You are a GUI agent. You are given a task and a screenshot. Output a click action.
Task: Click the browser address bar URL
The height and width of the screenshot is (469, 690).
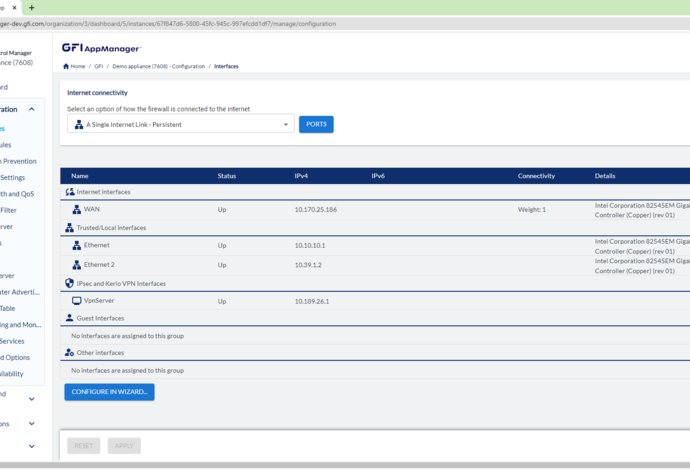(x=168, y=24)
